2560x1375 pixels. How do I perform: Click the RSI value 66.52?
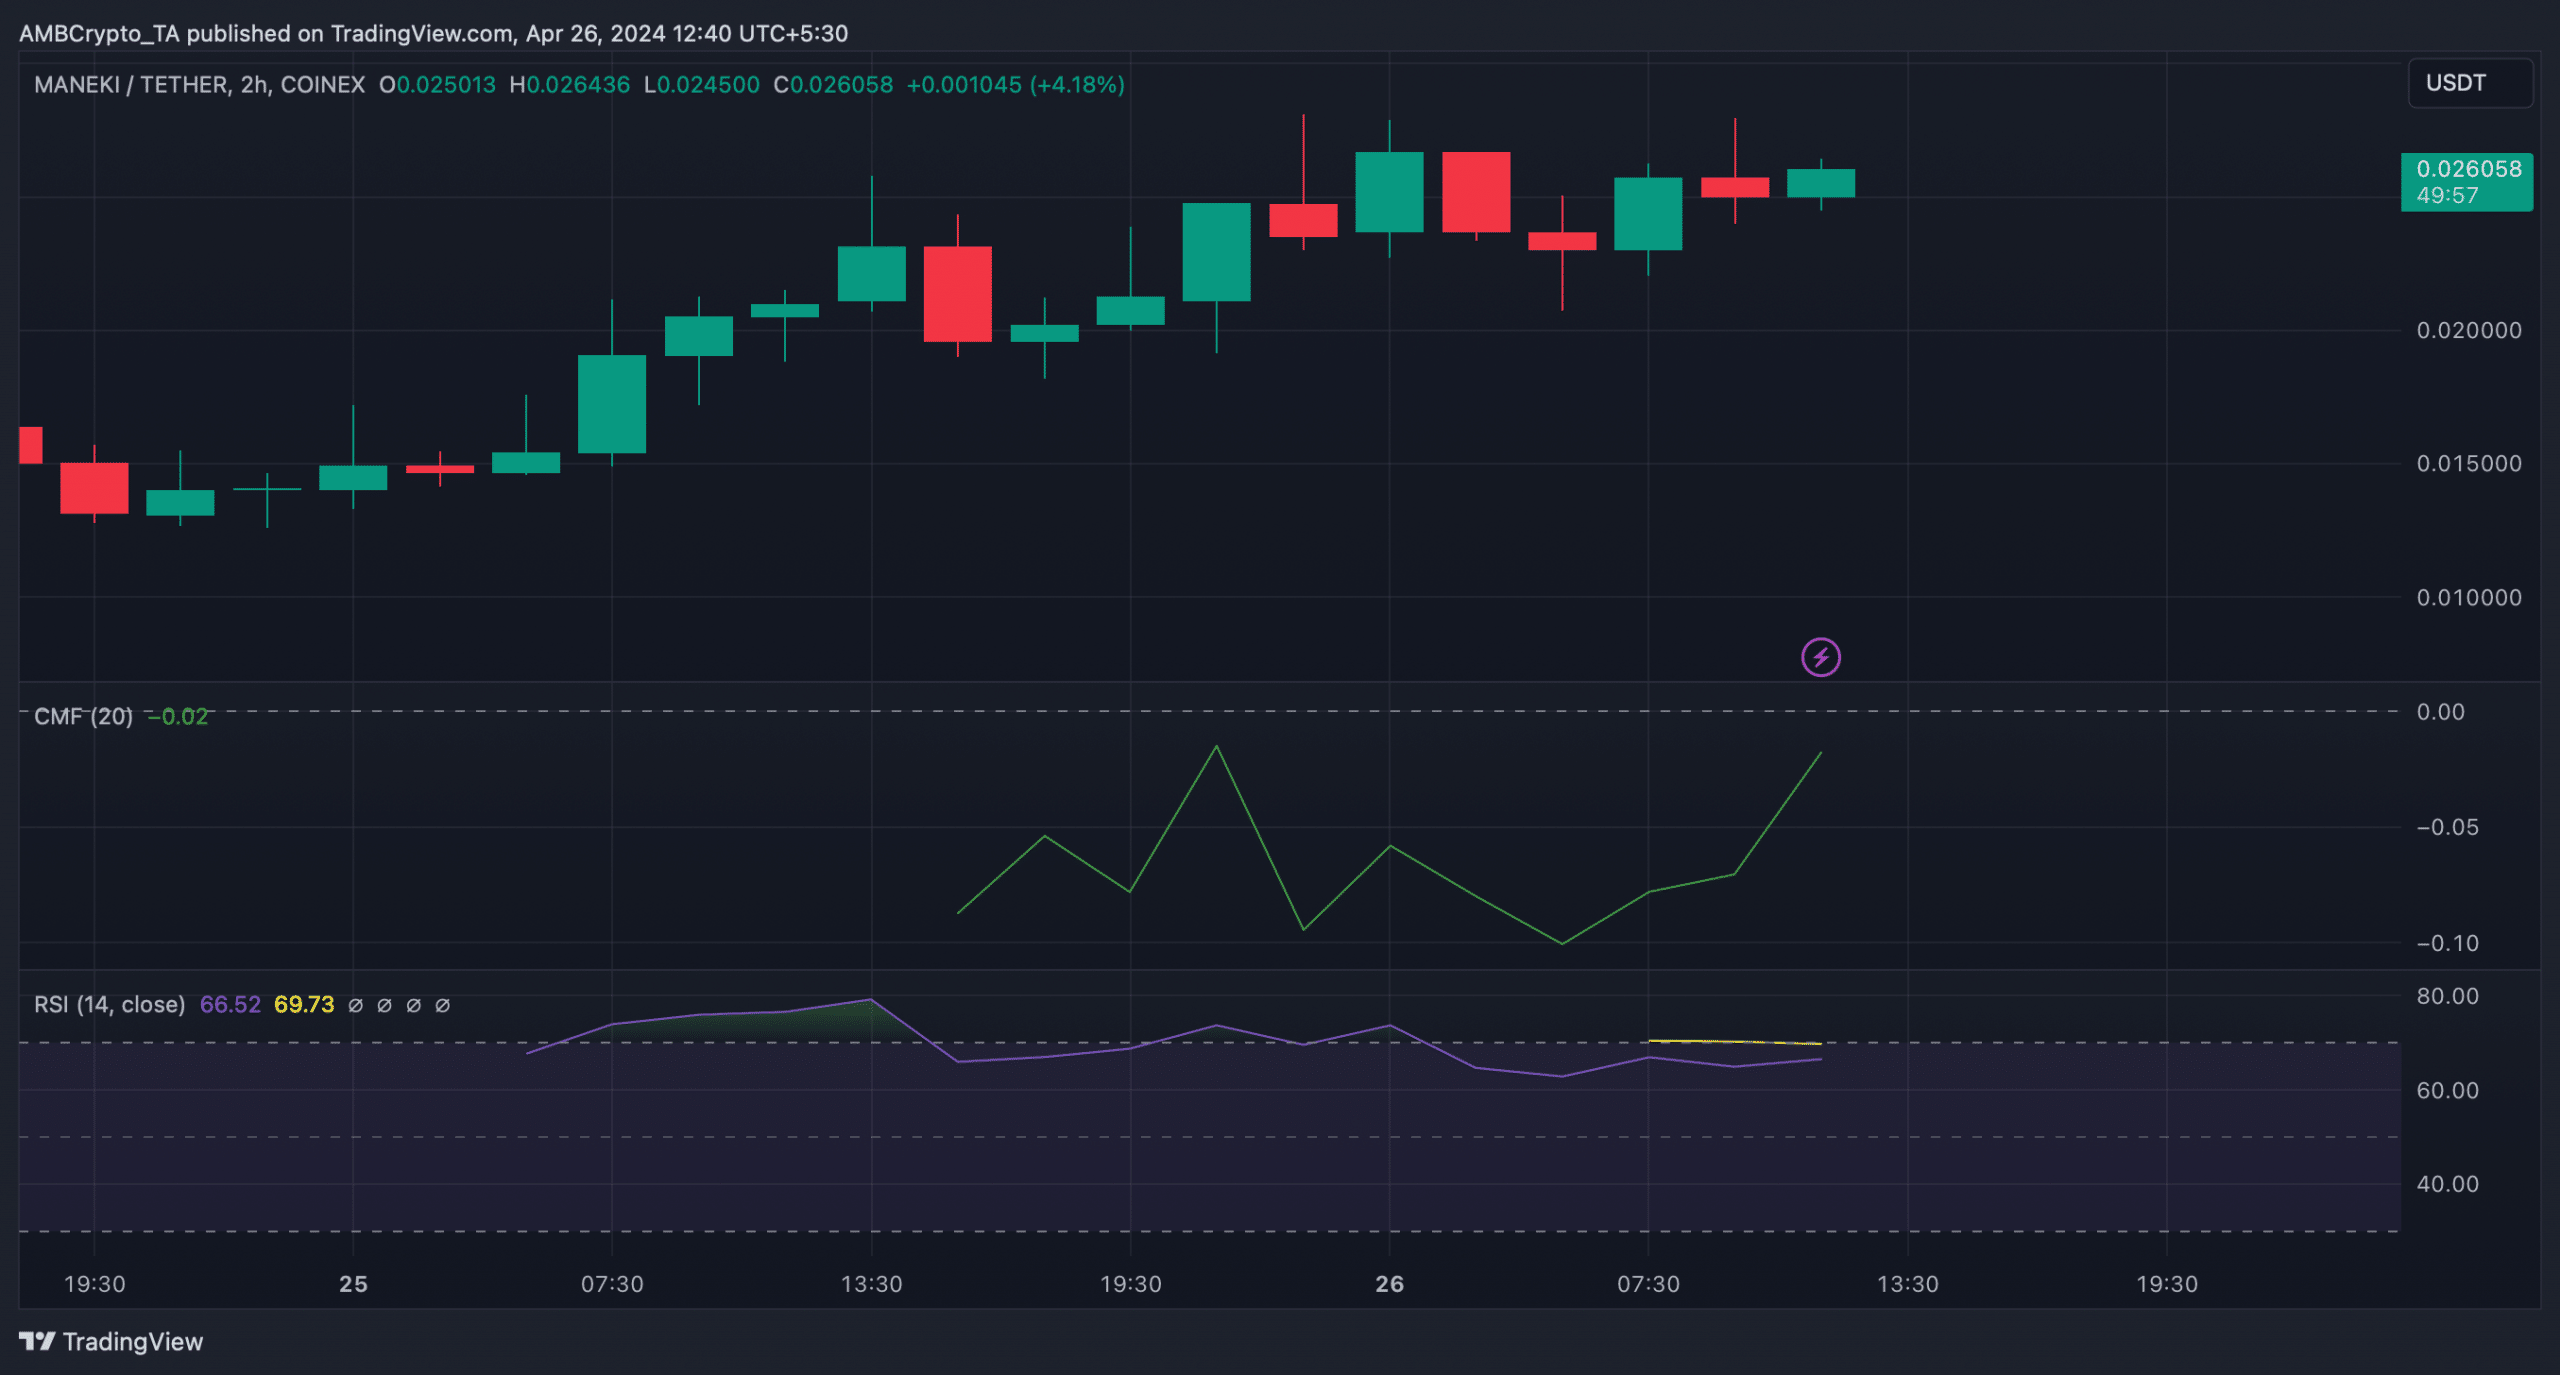230,1004
